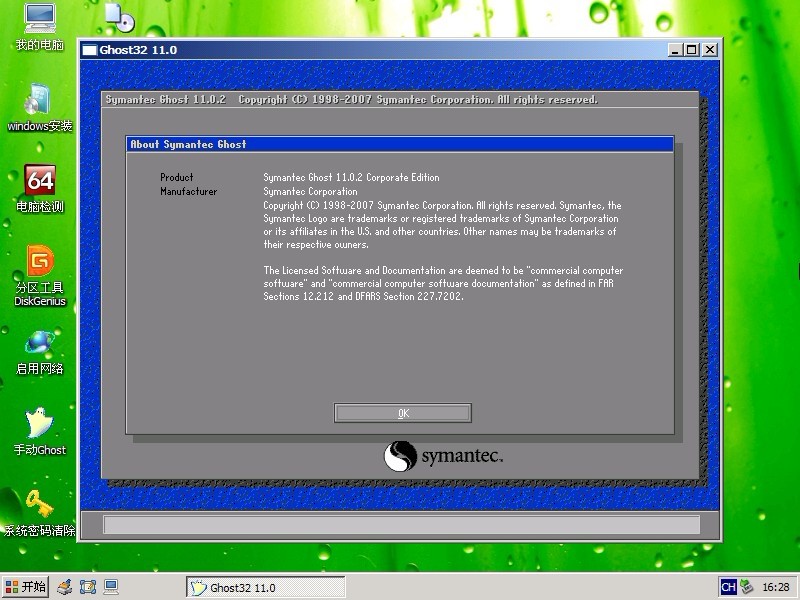Select the Ghost32 11.0 taskbar button
The width and height of the screenshot is (800, 600).
click(x=265, y=587)
